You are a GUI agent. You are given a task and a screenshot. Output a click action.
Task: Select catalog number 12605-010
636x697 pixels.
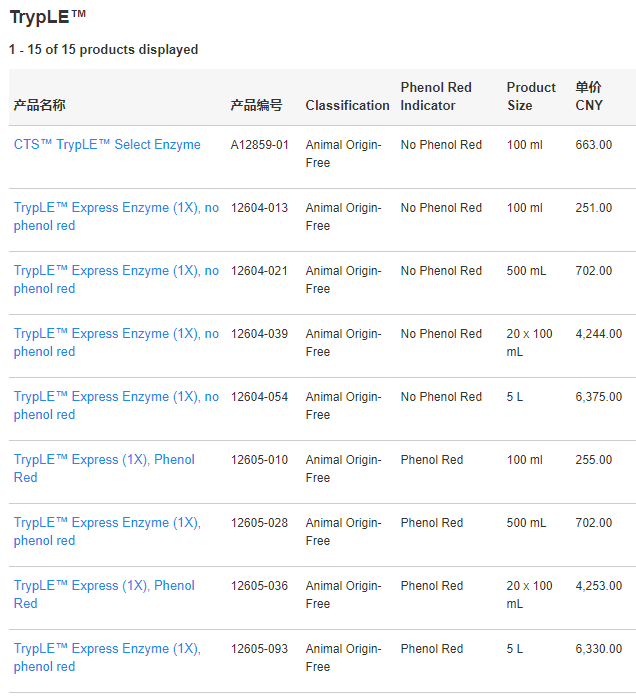click(259, 460)
